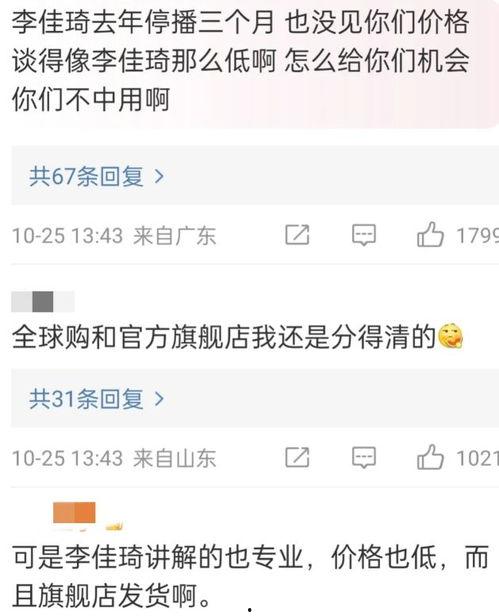The width and height of the screenshot is (499, 616).
Task: Open orange blurred username profile
Action: (75, 513)
